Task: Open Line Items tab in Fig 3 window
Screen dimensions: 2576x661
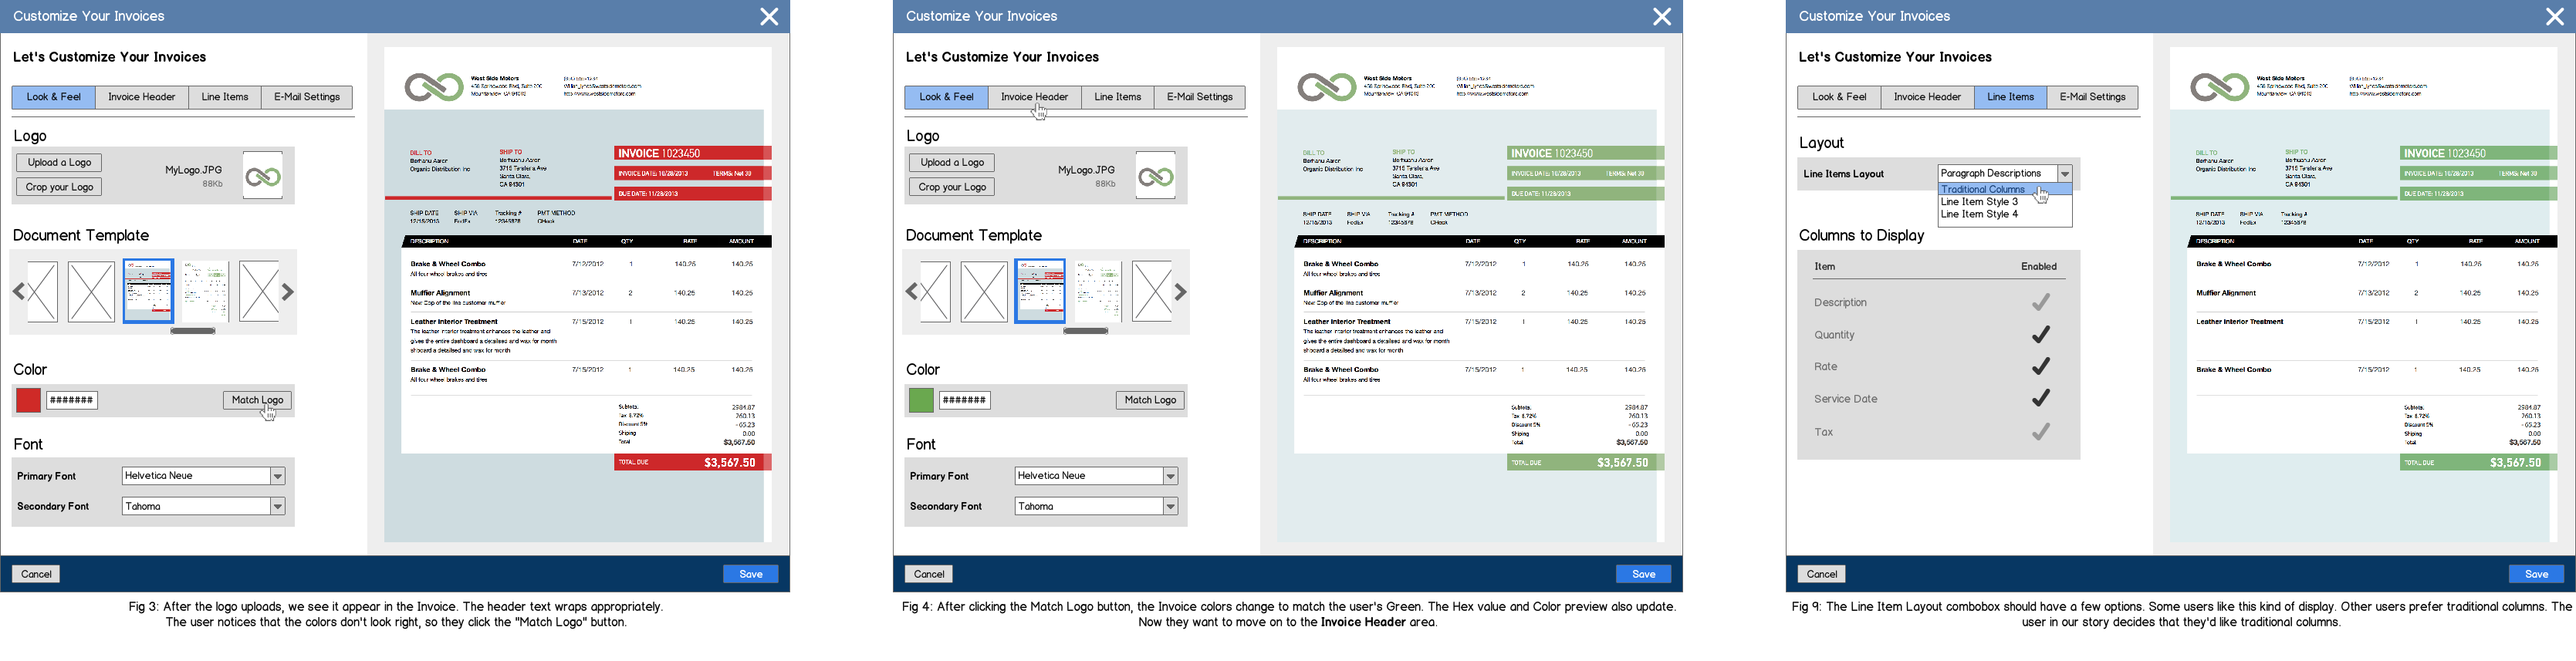Action: [x=225, y=97]
